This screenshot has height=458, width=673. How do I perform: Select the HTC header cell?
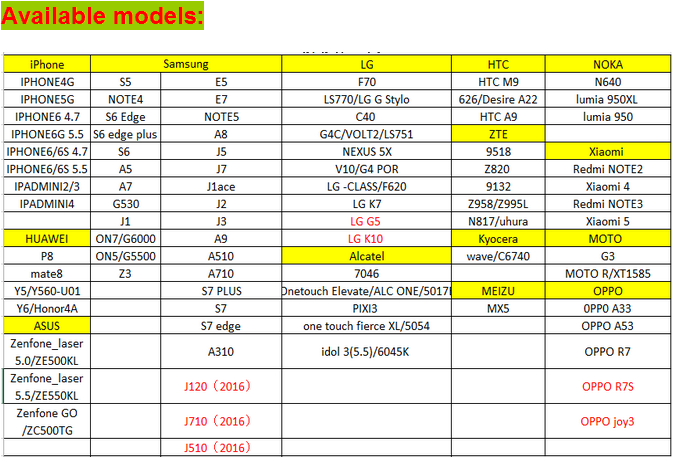tap(498, 64)
